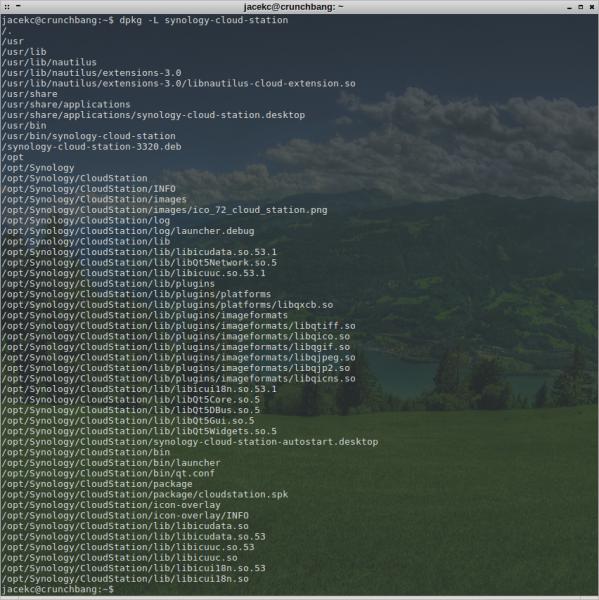Screen dimensions: 599x600
Task: Click the libQt5Gui.so.5 line
Action: (x=128, y=421)
